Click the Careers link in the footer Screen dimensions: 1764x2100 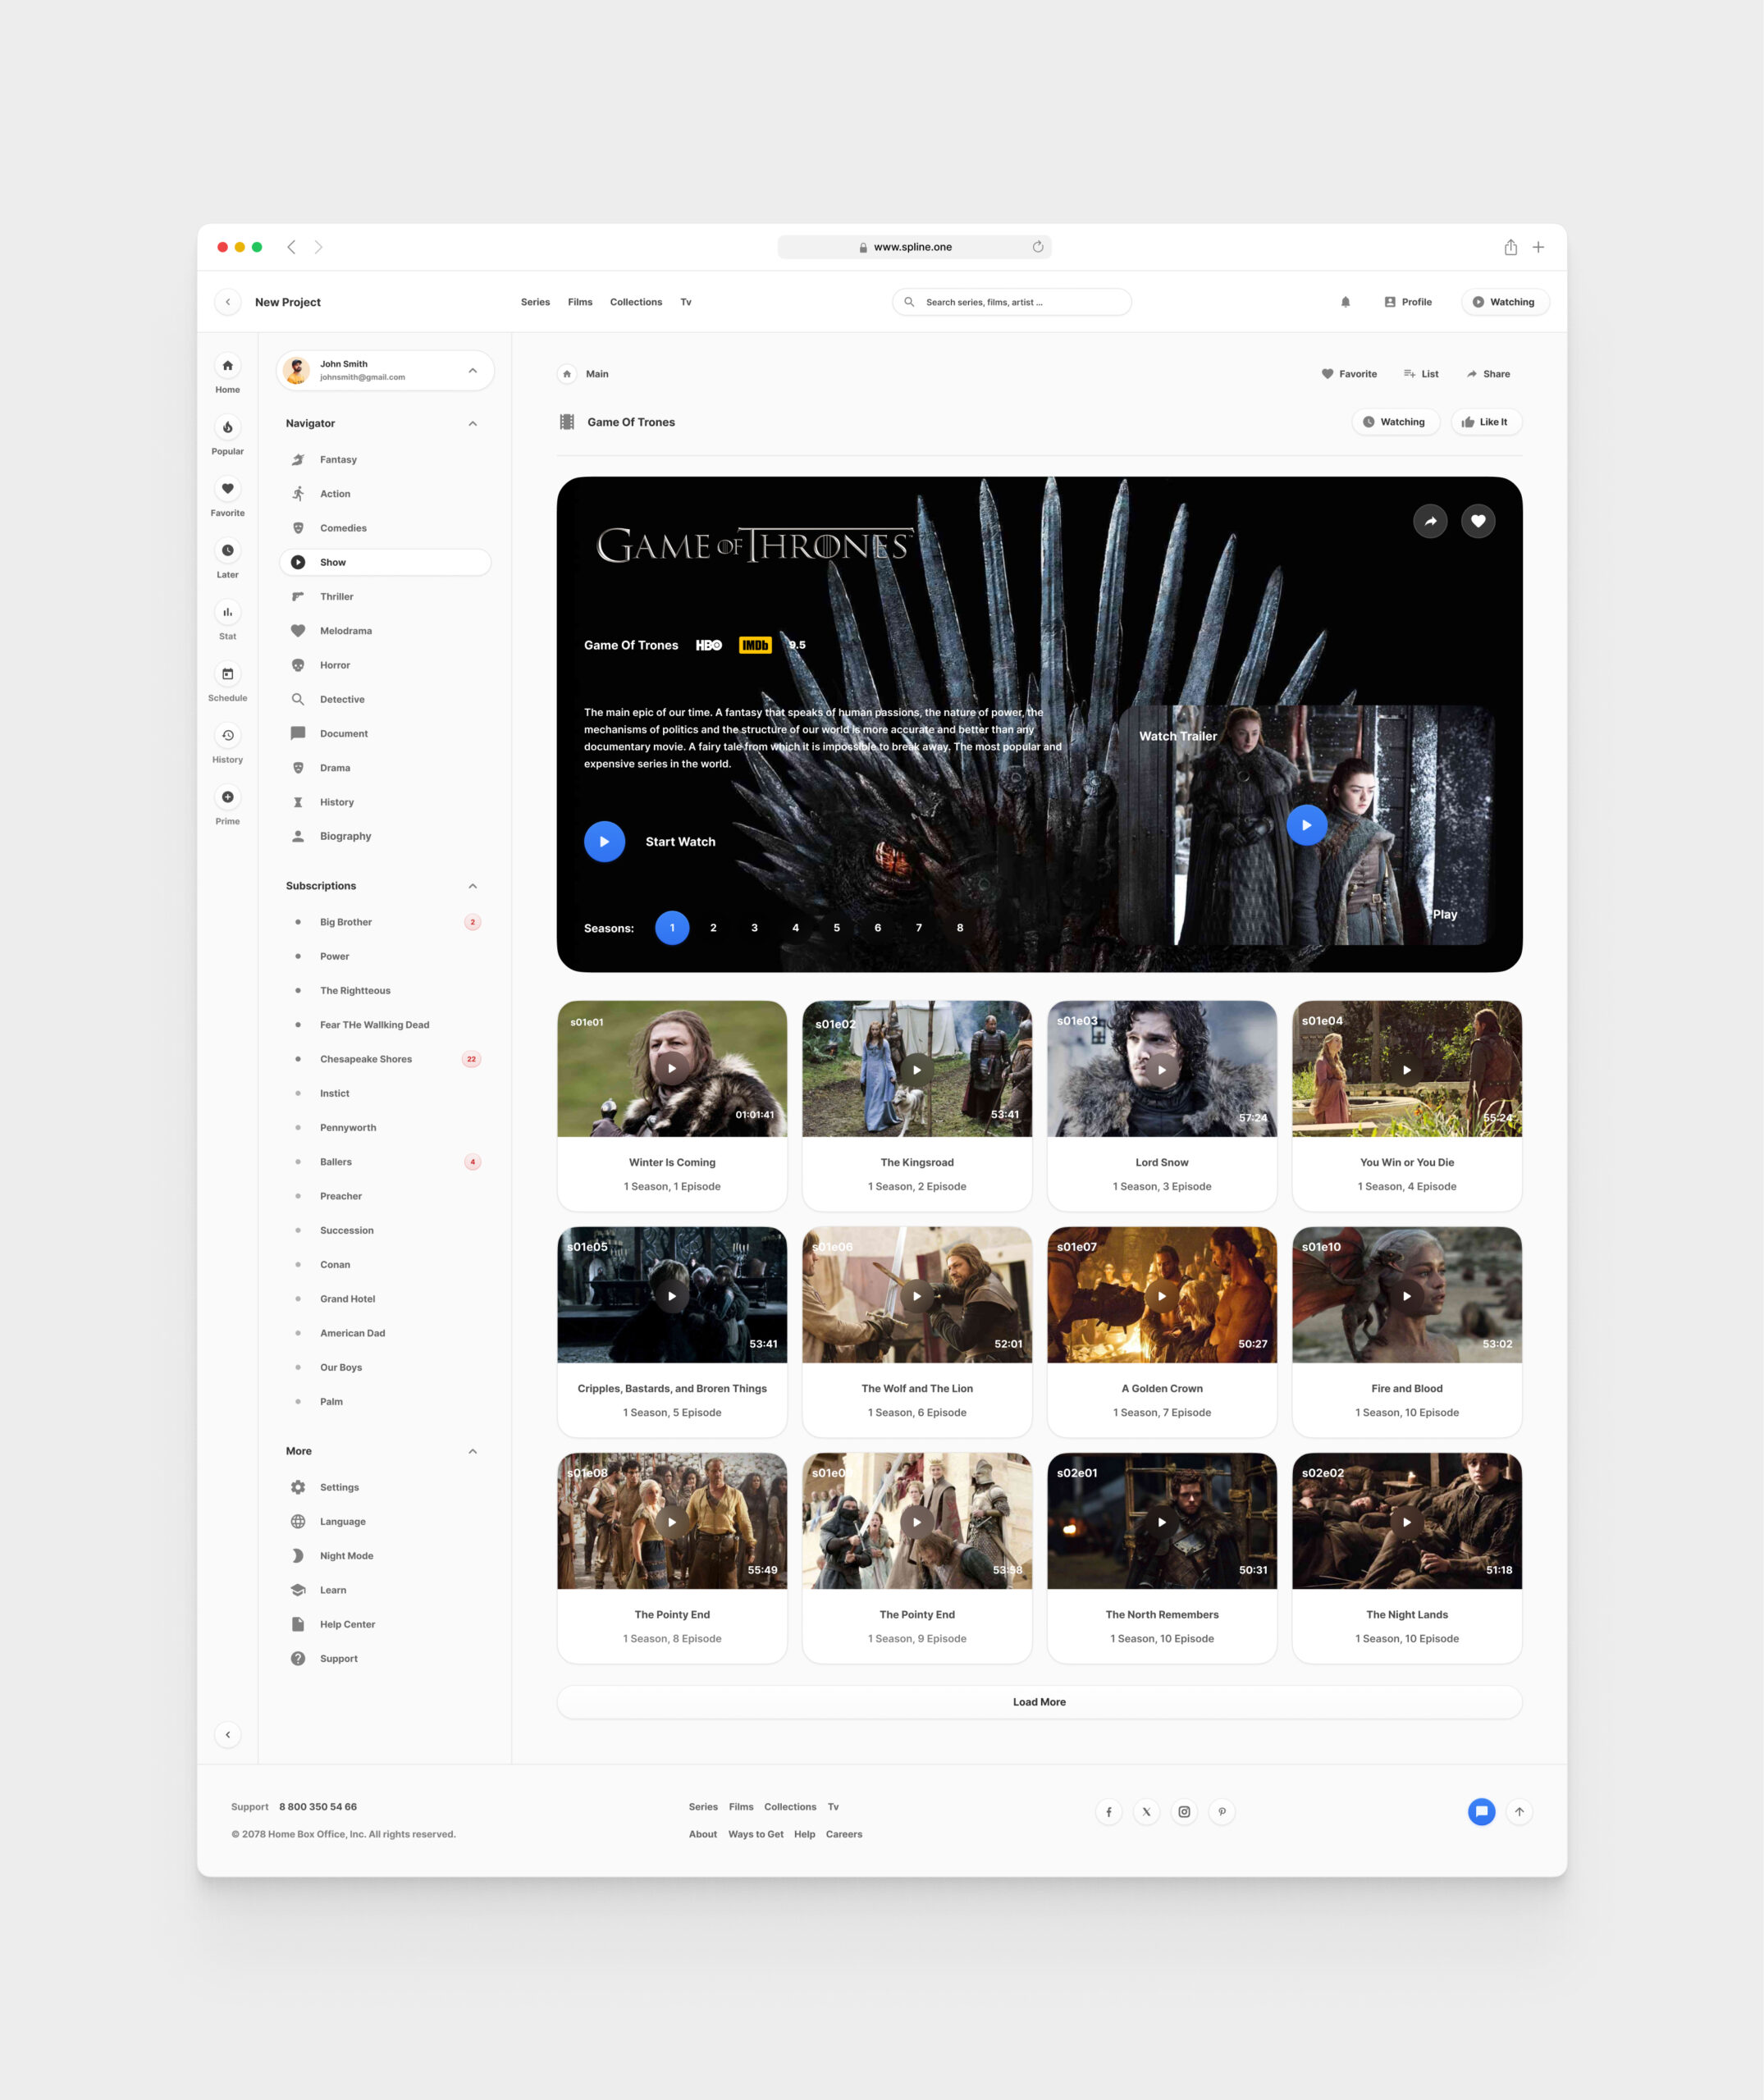844,1834
